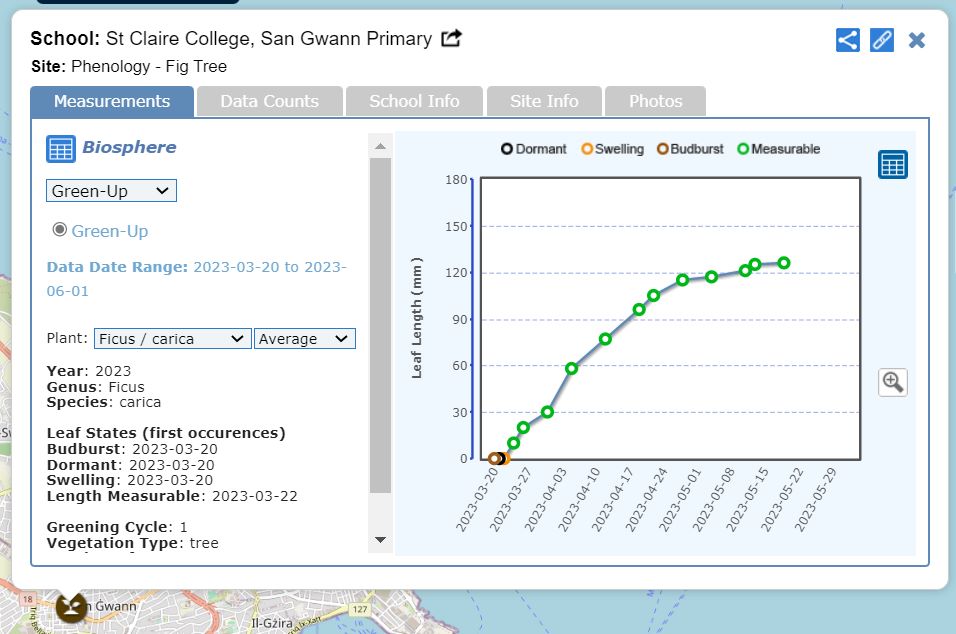The image size is (956, 634).
Task: Expand the Ficus / carica plant dropdown
Action: [x=172, y=339]
